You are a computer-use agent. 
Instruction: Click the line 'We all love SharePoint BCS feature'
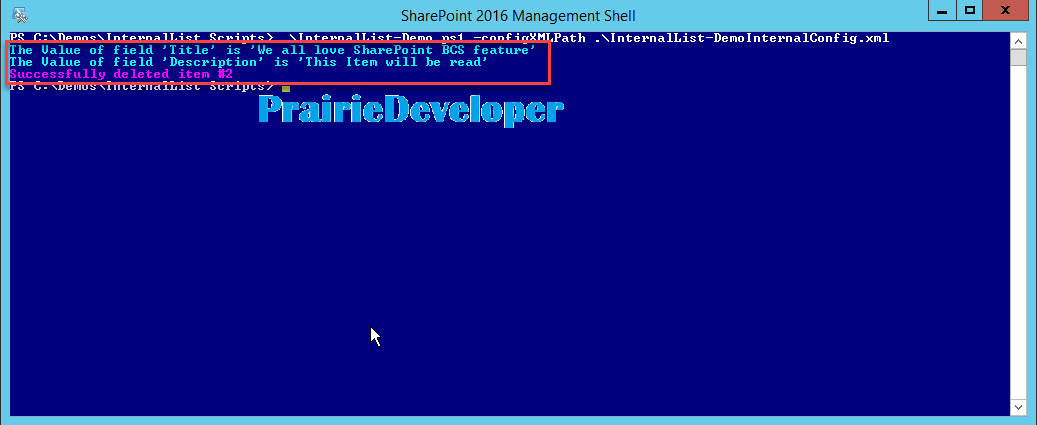(x=272, y=50)
